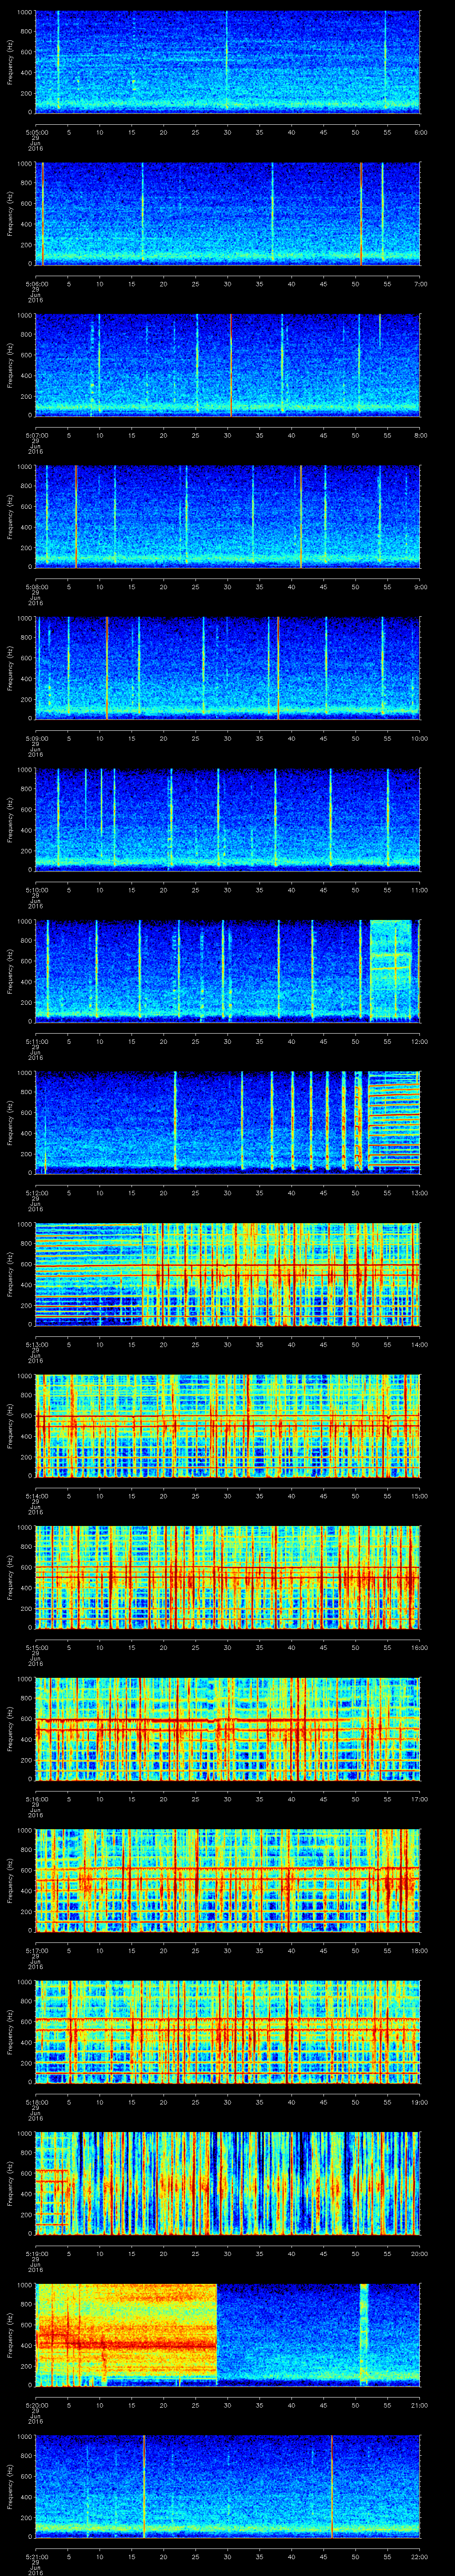The width and height of the screenshot is (455, 2576).
Task: Select the '8:00' end time label
Action: pos(420,435)
